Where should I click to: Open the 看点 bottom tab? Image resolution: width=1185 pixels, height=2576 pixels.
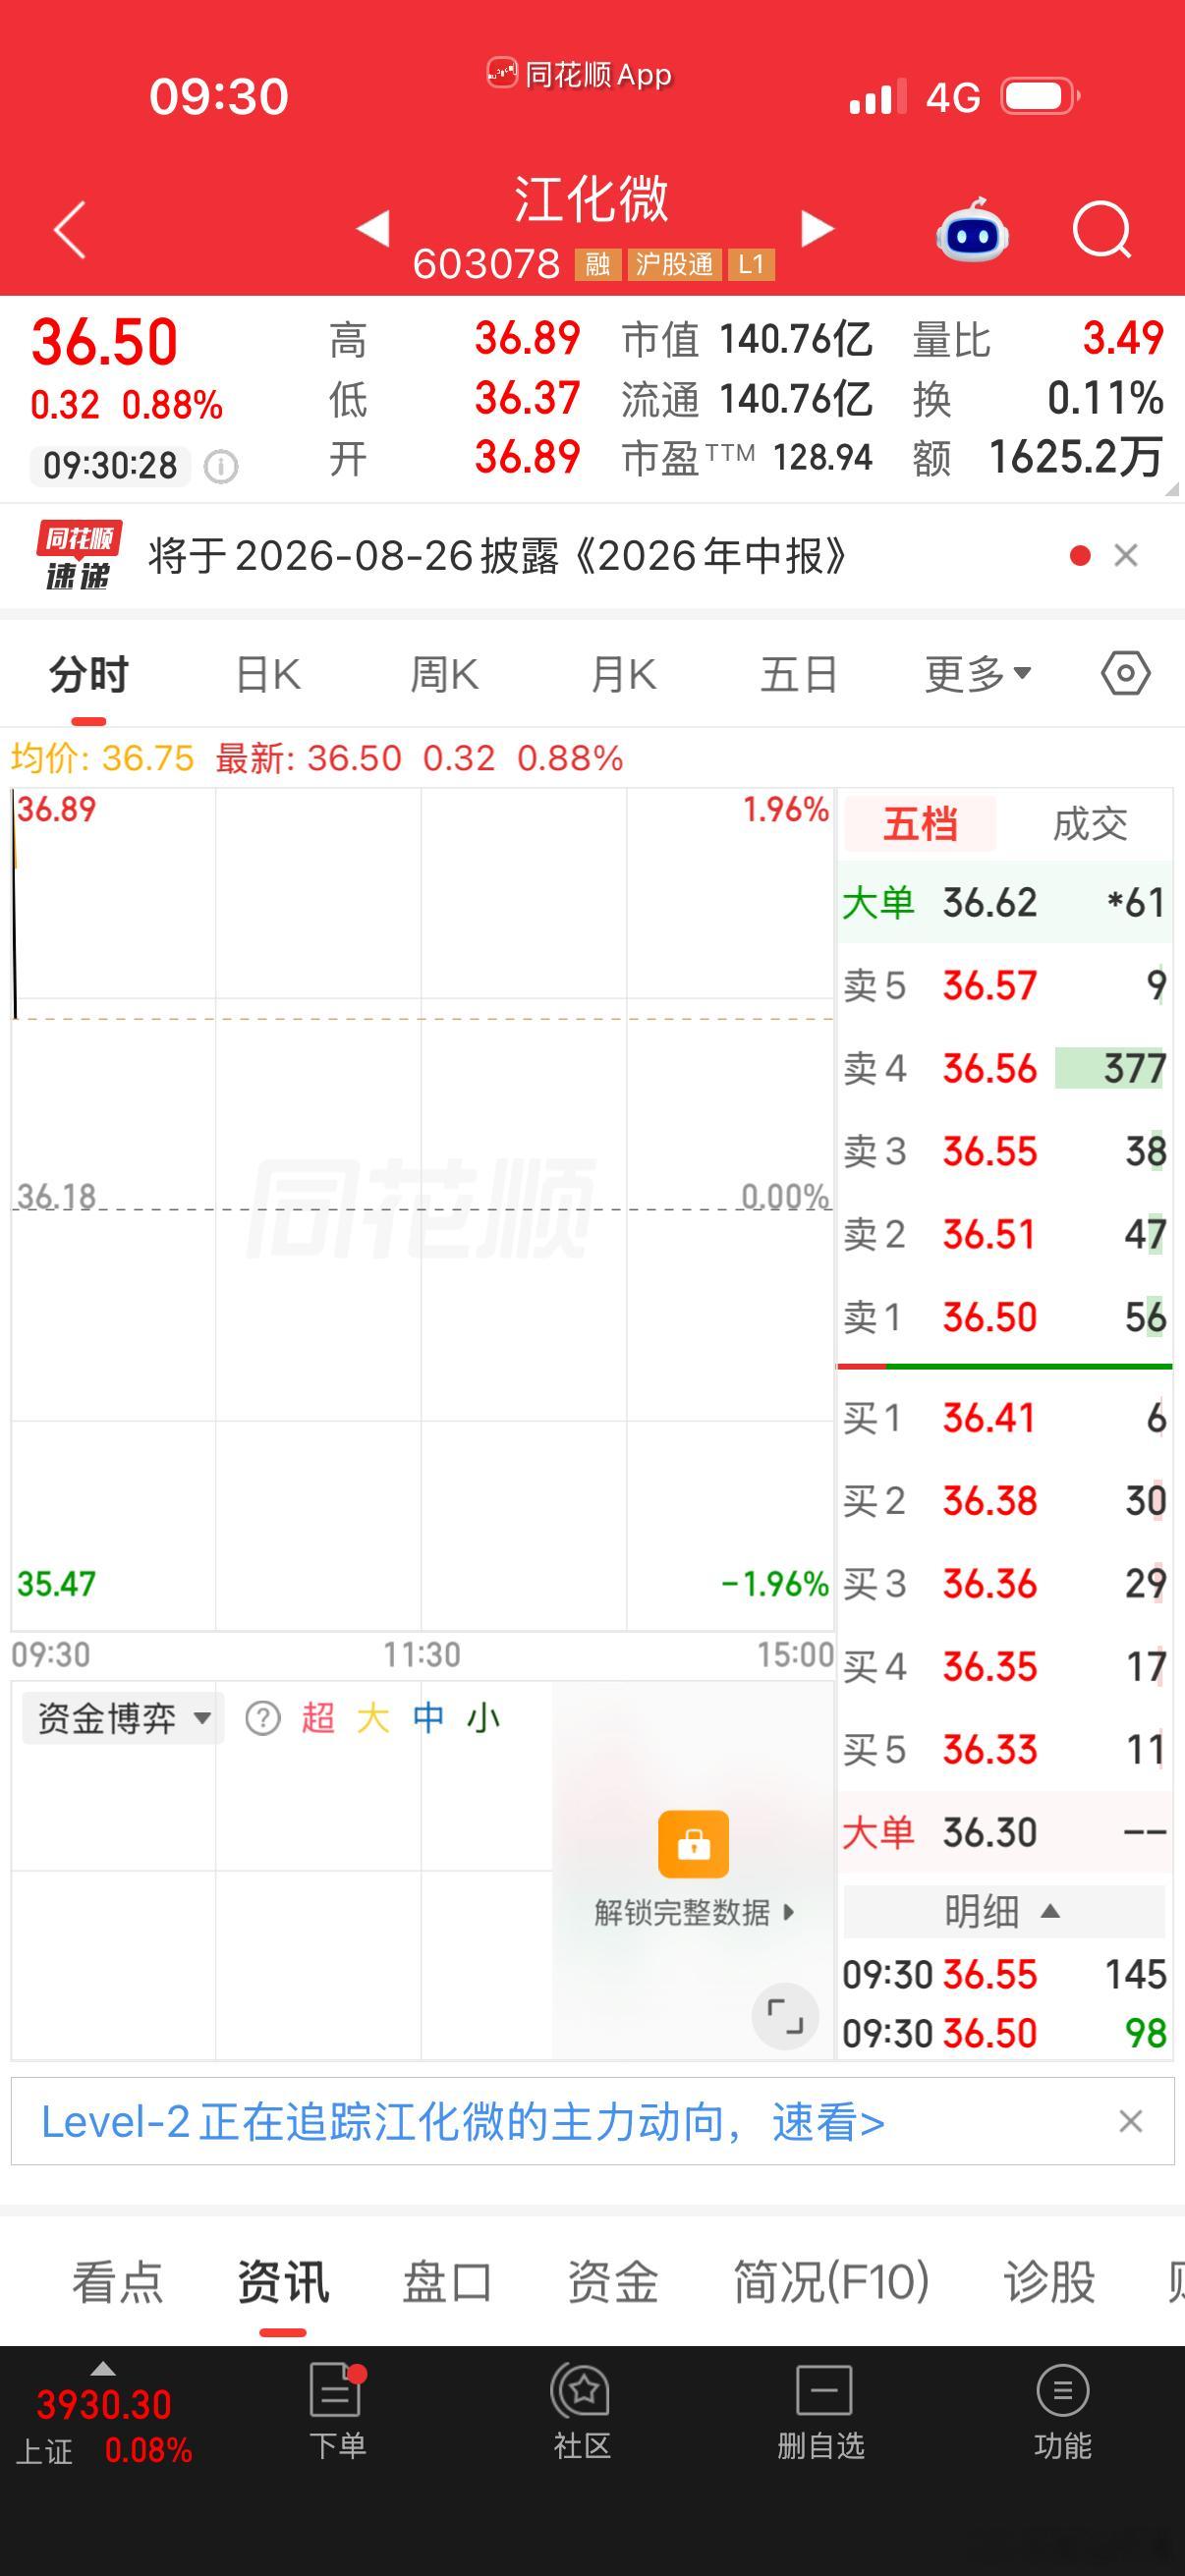coord(117,2283)
